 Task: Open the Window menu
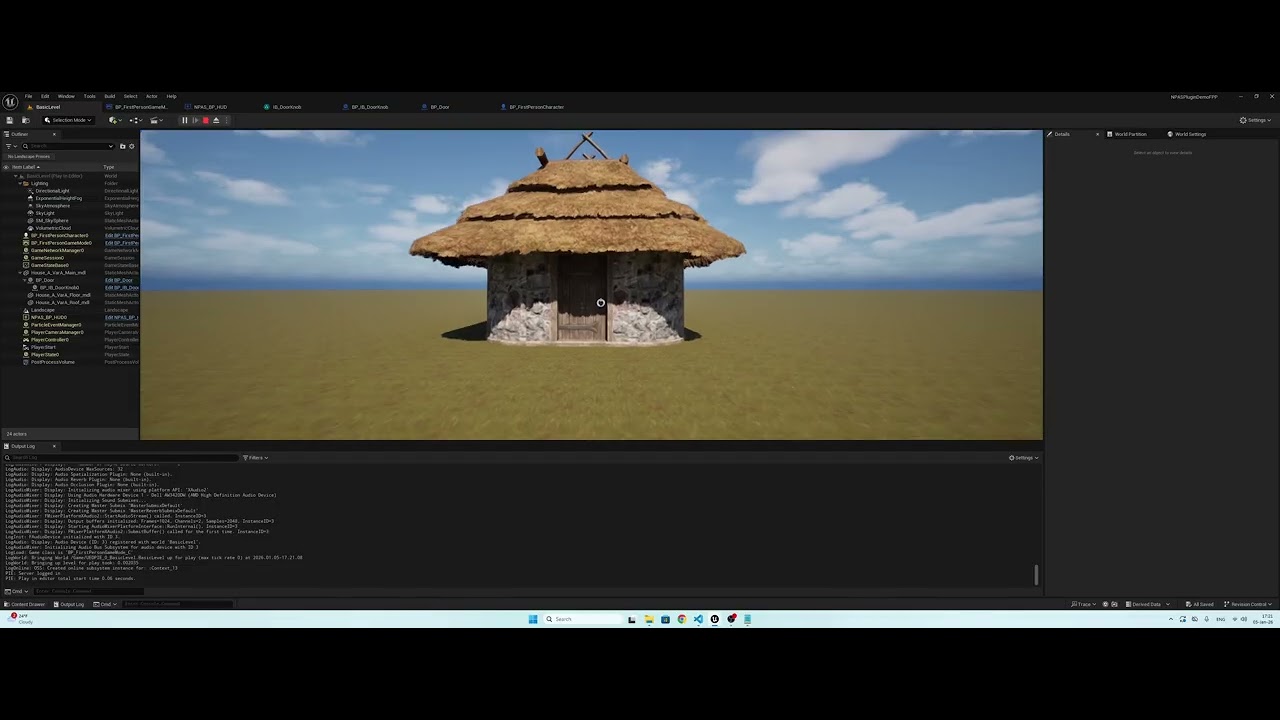tap(66, 96)
